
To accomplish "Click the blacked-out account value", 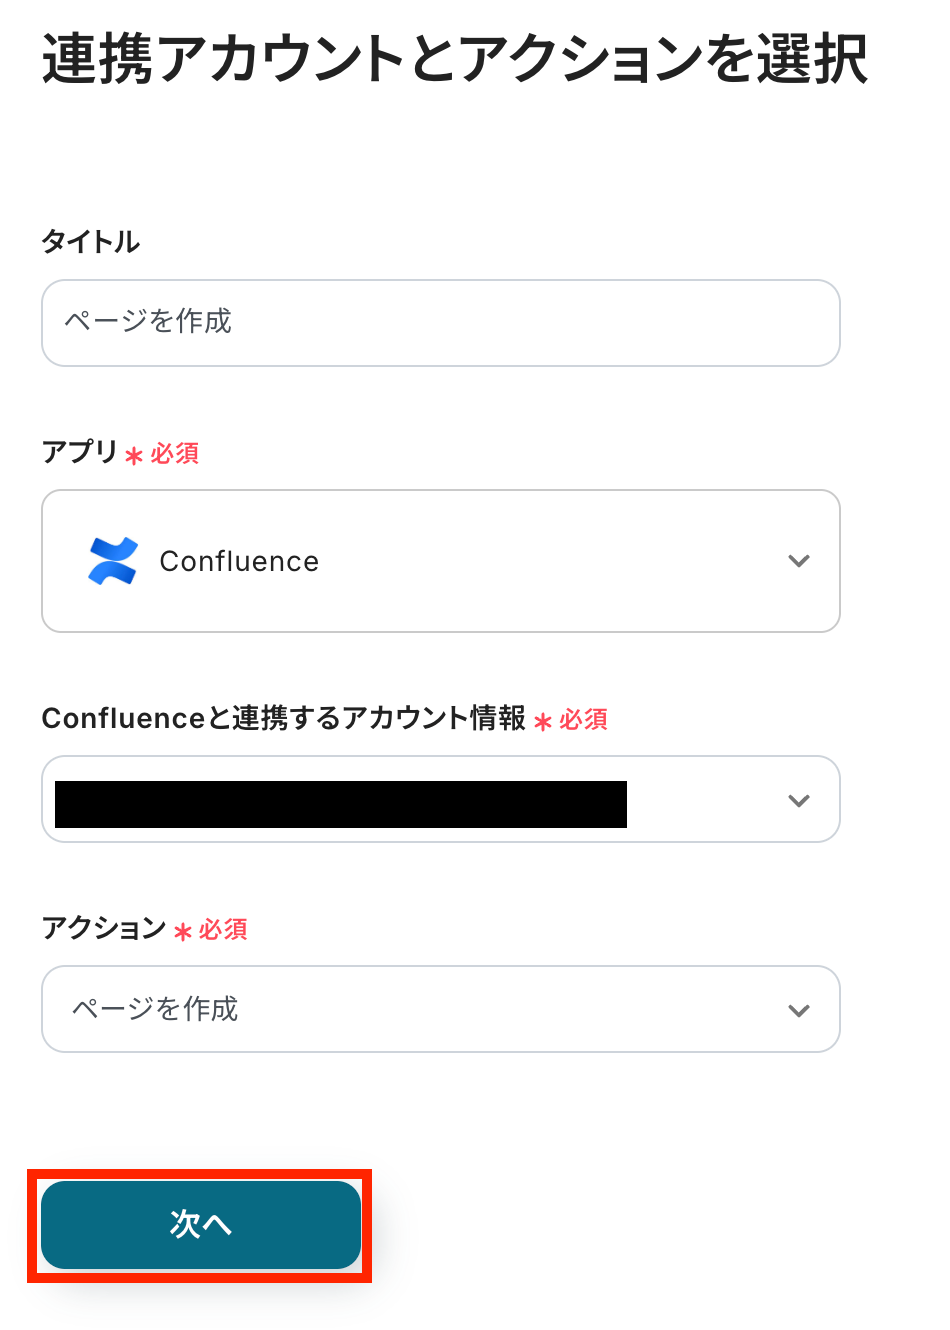I will [x=340, y=804].
